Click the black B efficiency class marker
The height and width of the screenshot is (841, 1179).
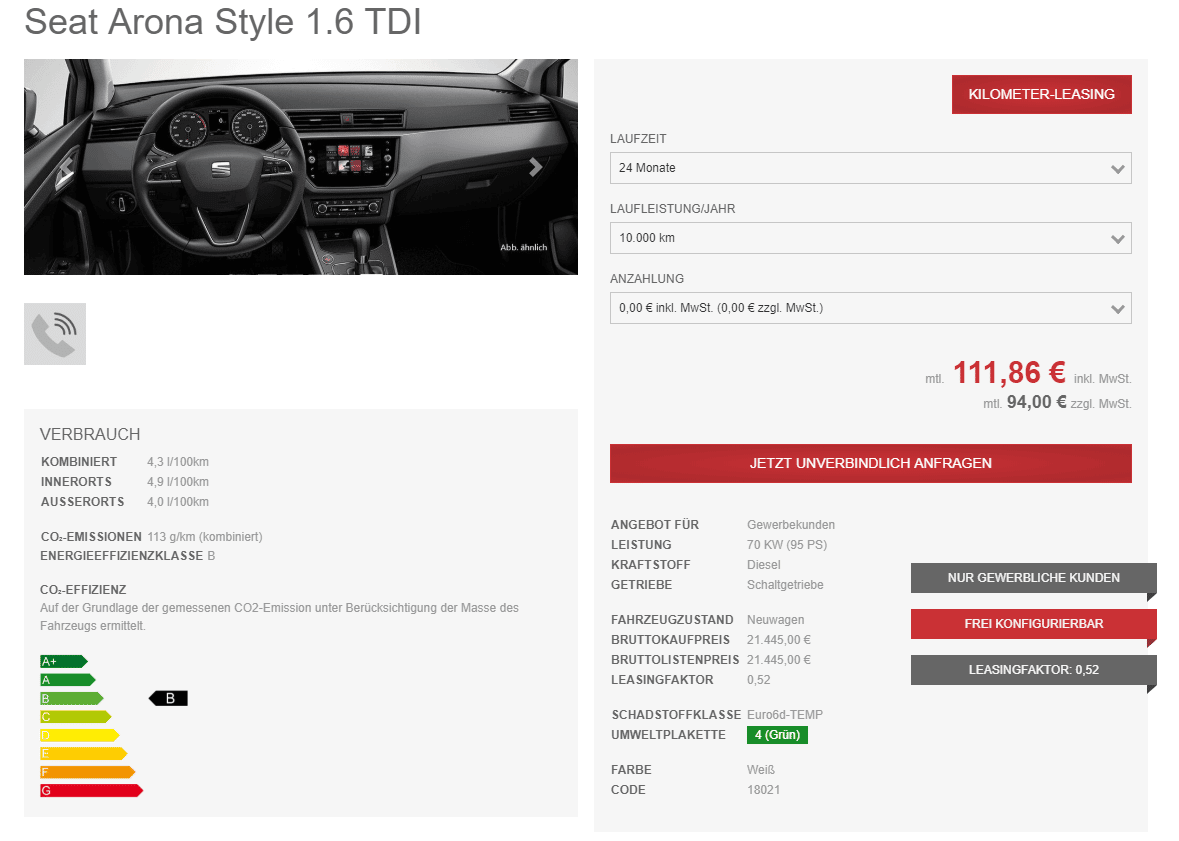168,699
